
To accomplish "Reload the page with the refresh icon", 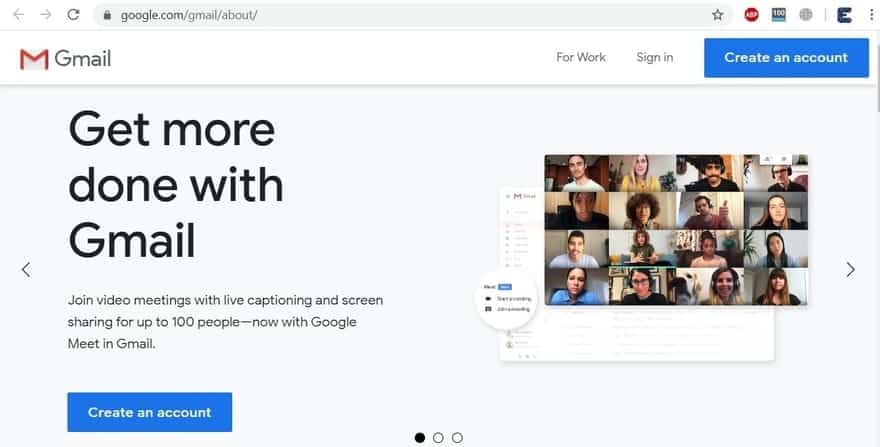I will [74, 15].
